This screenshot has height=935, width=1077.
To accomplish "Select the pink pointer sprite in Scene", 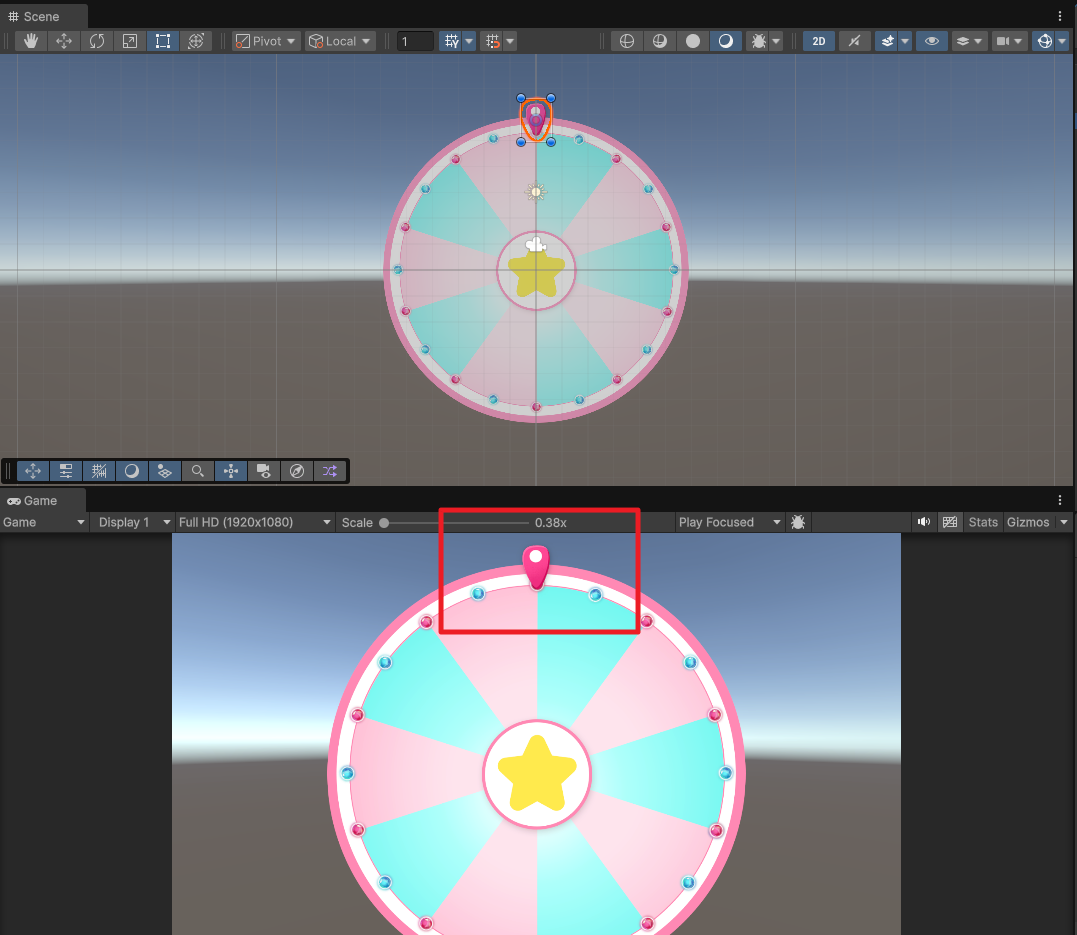I will coord(536,120).
